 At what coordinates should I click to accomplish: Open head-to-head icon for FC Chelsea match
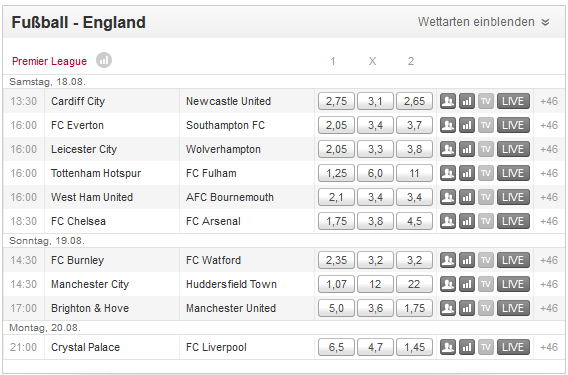click(448, 221)
